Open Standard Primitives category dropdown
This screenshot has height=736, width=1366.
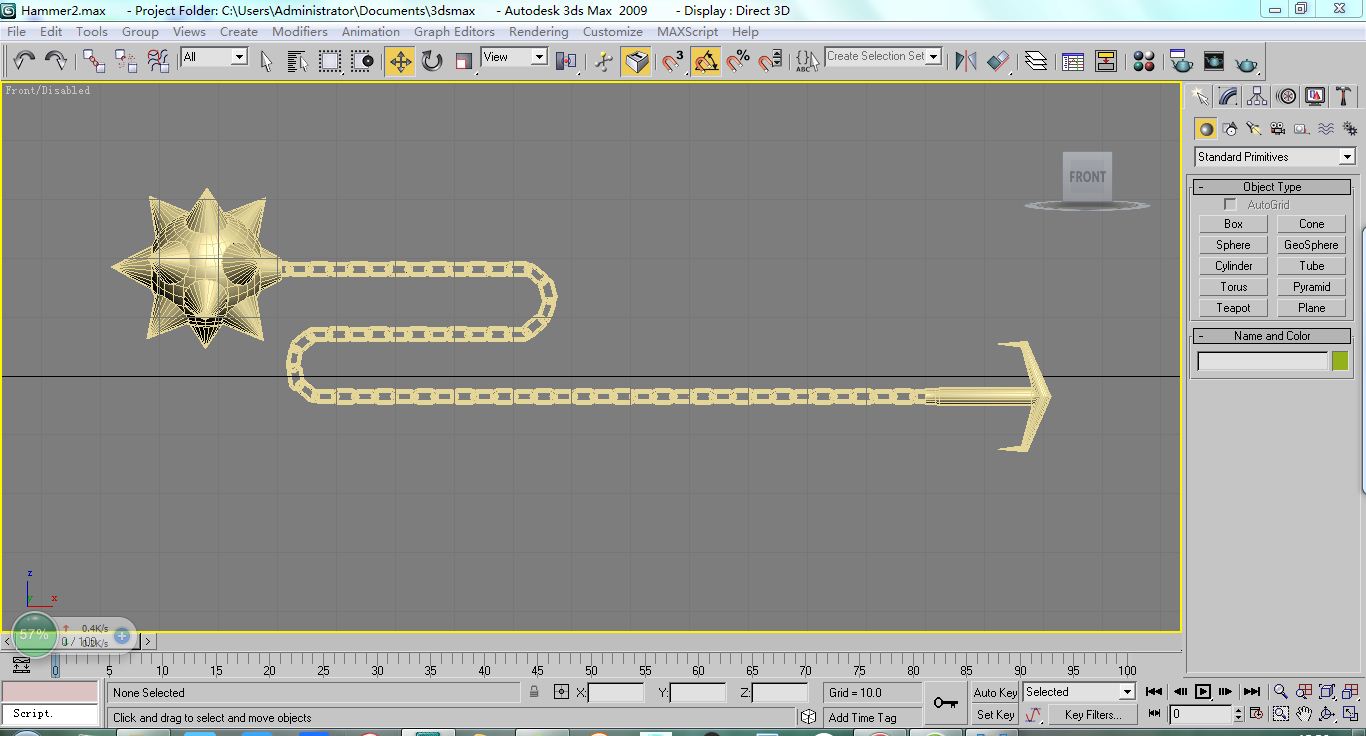click(x=1347, y=157)
